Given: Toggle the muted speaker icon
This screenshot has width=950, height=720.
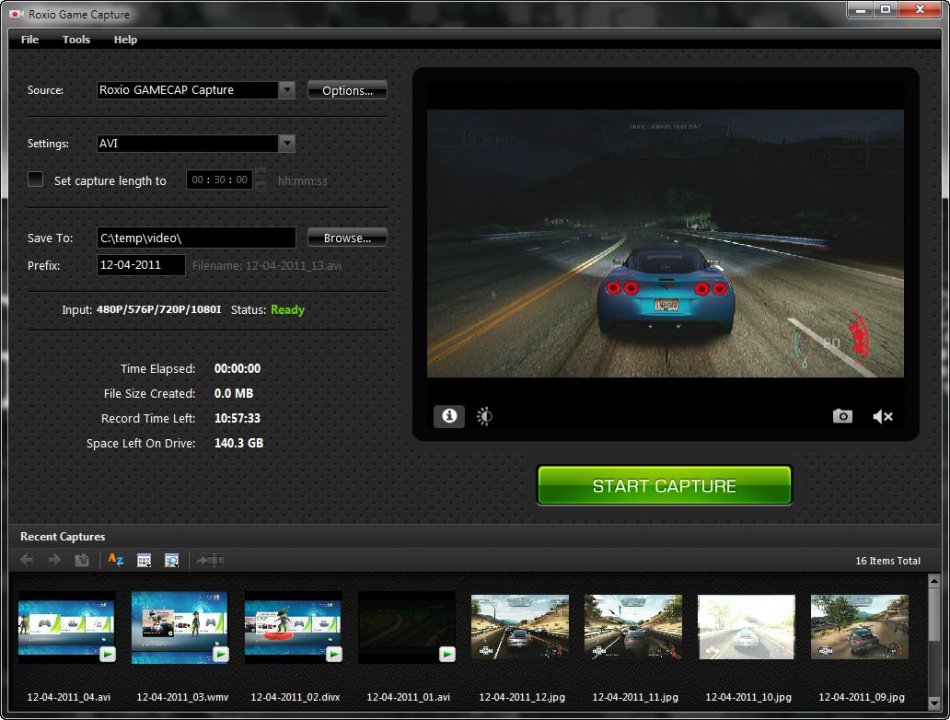Looking at the screenshot, I should tap(882, 416).
